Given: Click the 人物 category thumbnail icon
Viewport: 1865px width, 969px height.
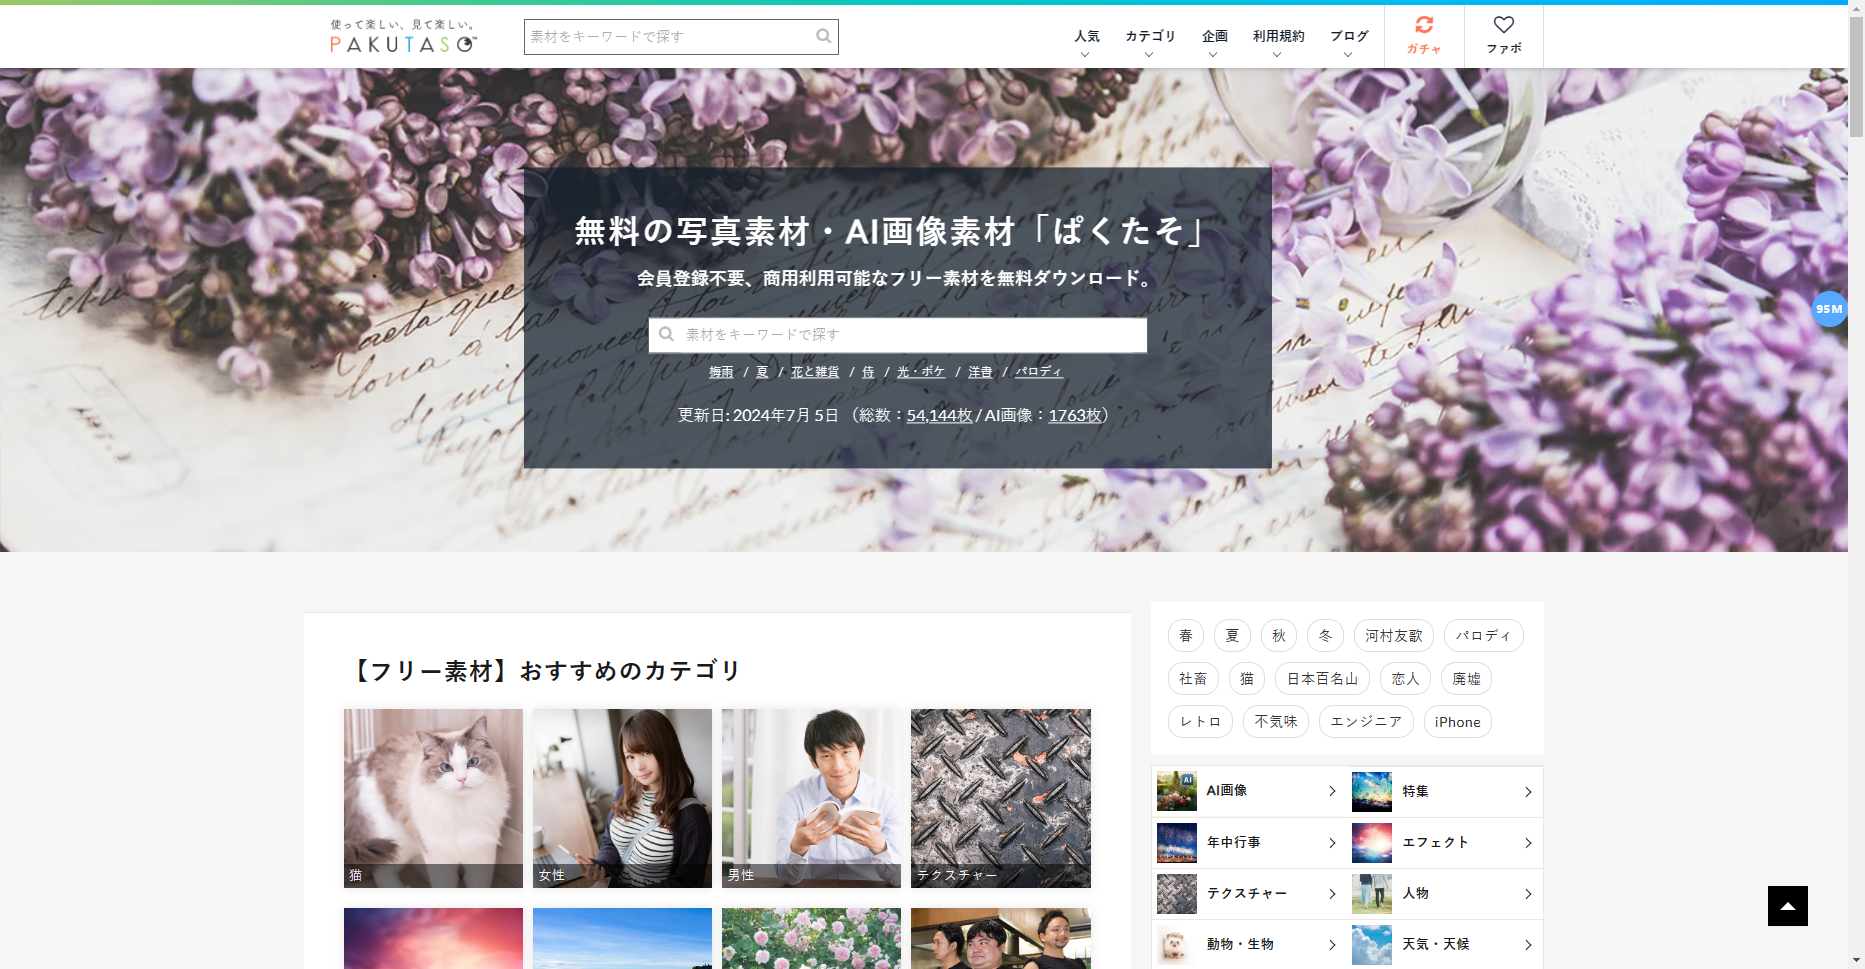Looking at the screenshot, I should [x=1372, y=893].
